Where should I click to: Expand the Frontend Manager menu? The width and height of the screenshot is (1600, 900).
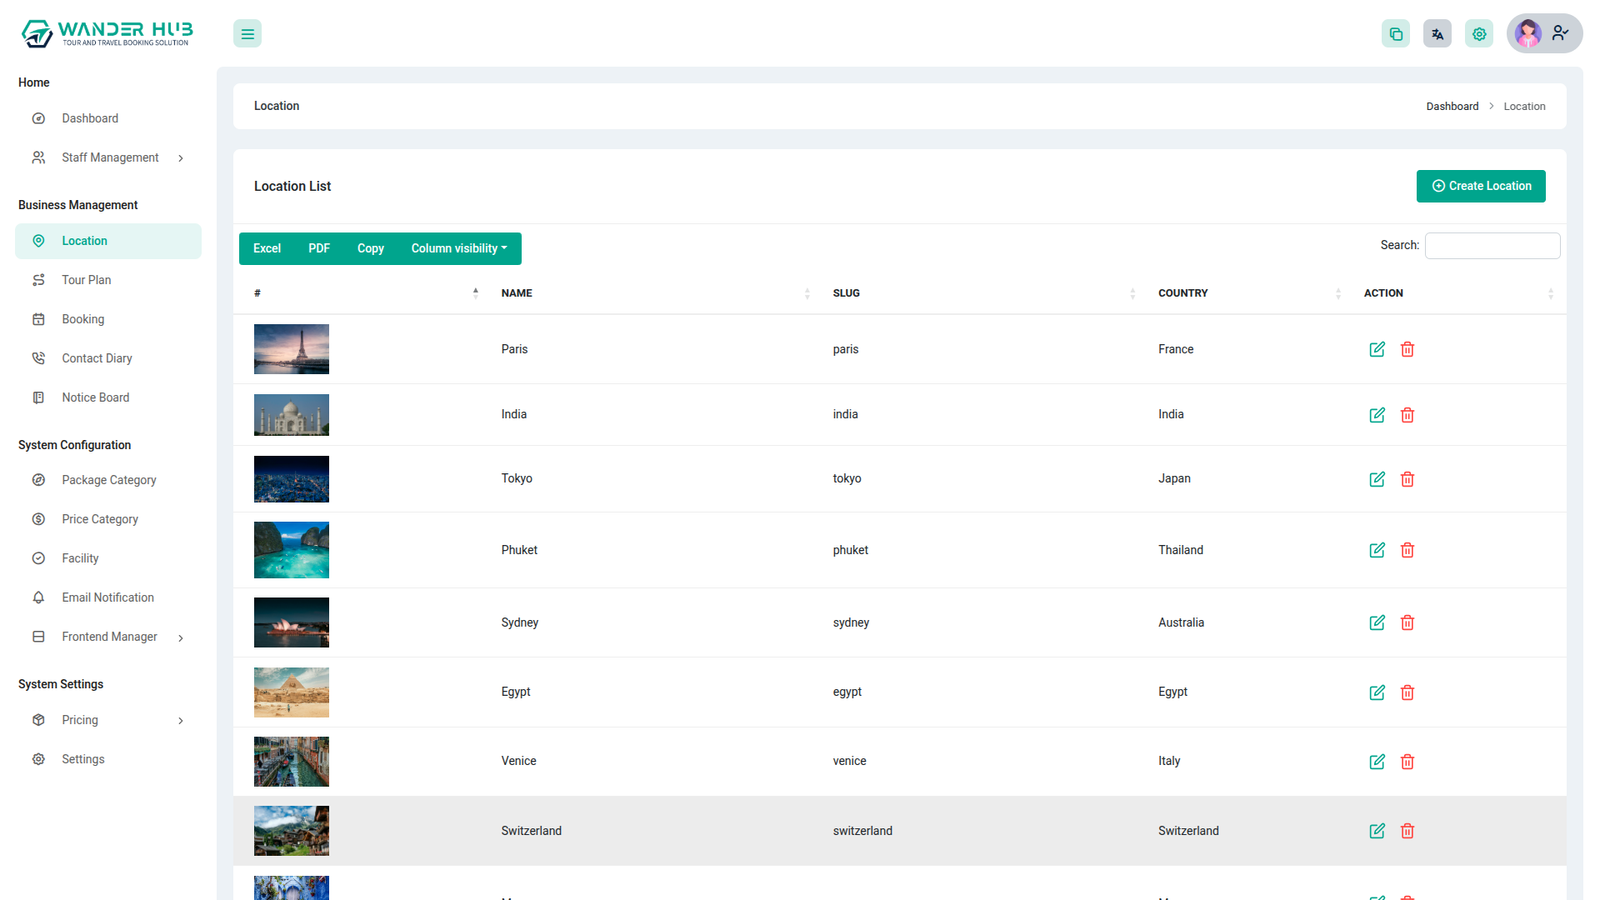(110, 637)
